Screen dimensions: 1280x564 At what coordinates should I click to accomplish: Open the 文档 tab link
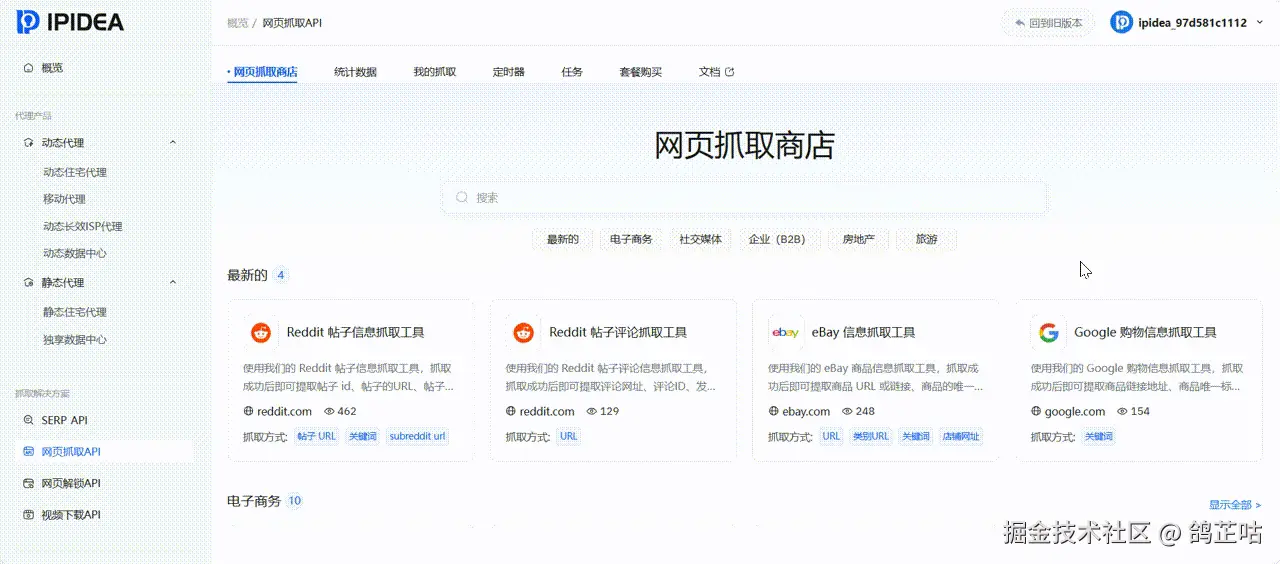709,72
